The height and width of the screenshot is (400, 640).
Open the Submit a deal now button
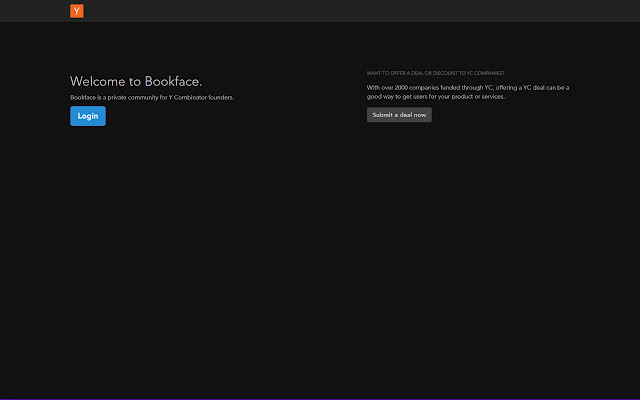(x=399, y=115)
